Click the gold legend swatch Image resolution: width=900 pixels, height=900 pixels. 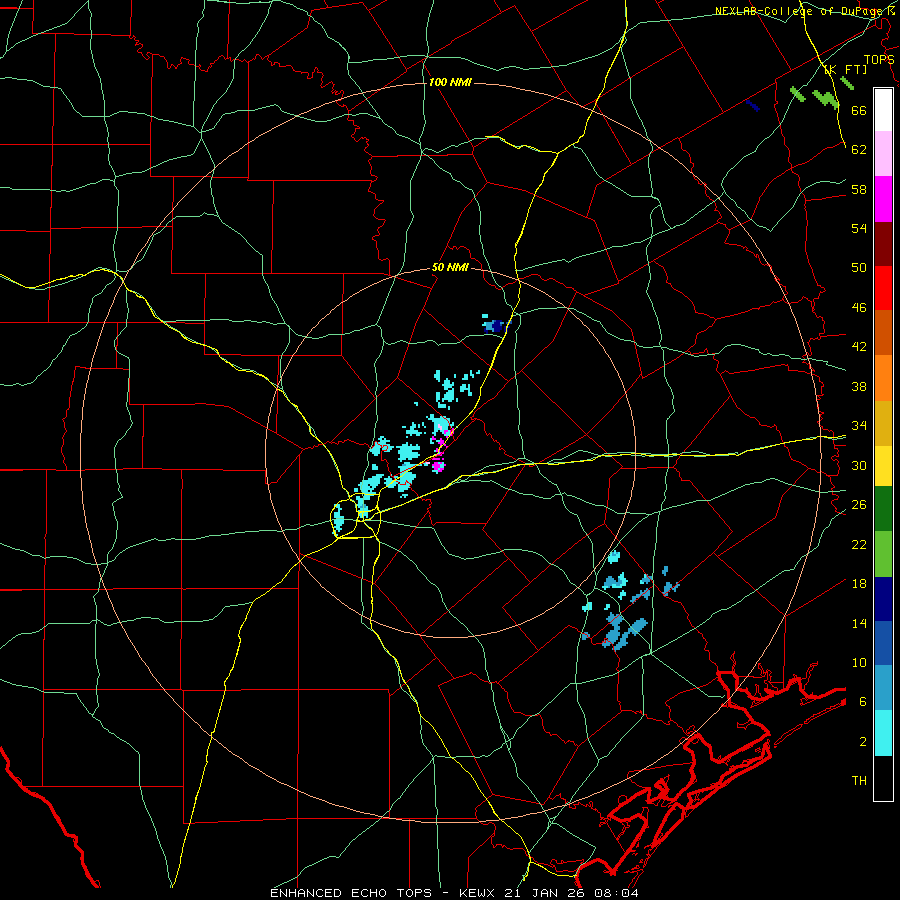883,422
